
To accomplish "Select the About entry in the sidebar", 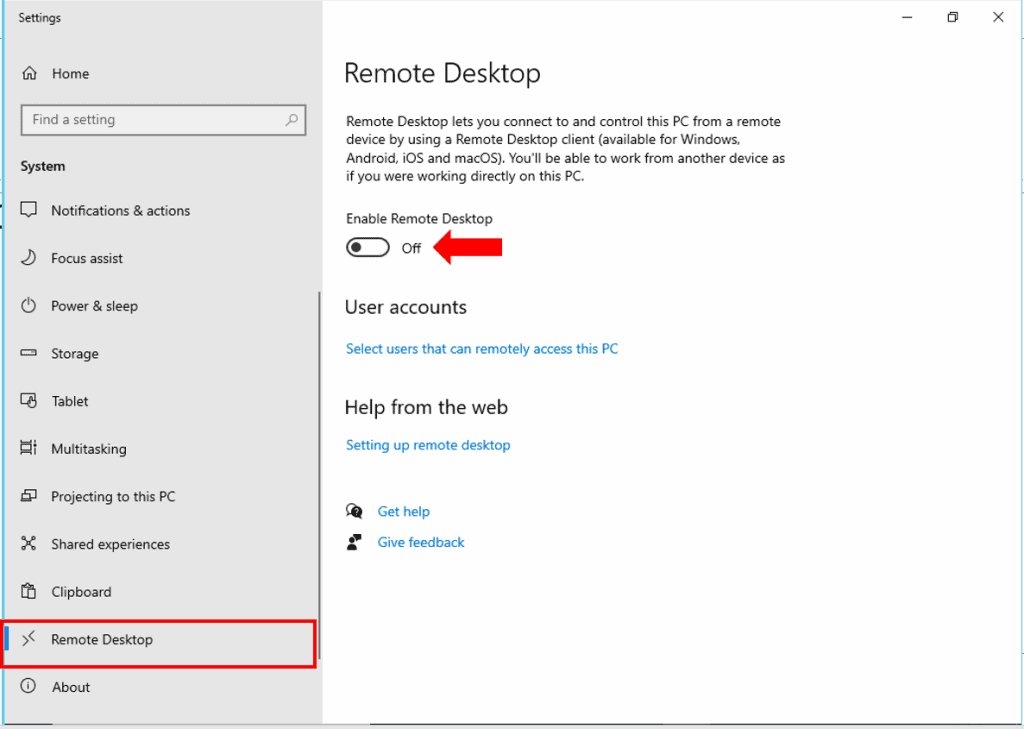I will coord(71,687).
